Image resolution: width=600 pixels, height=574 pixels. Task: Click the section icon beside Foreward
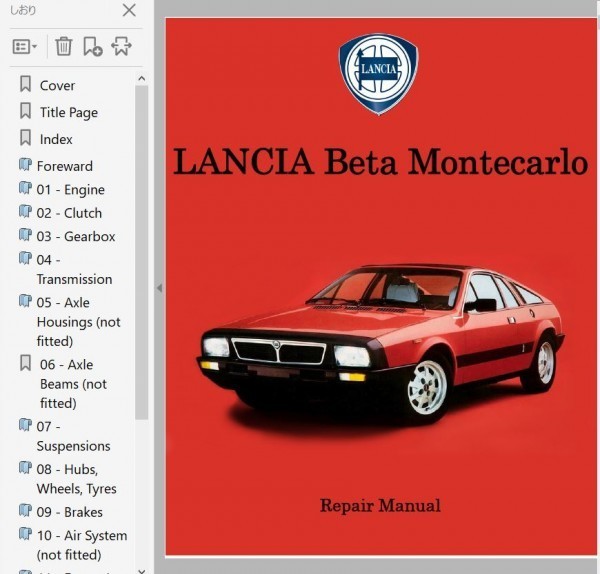click(25, 165)
